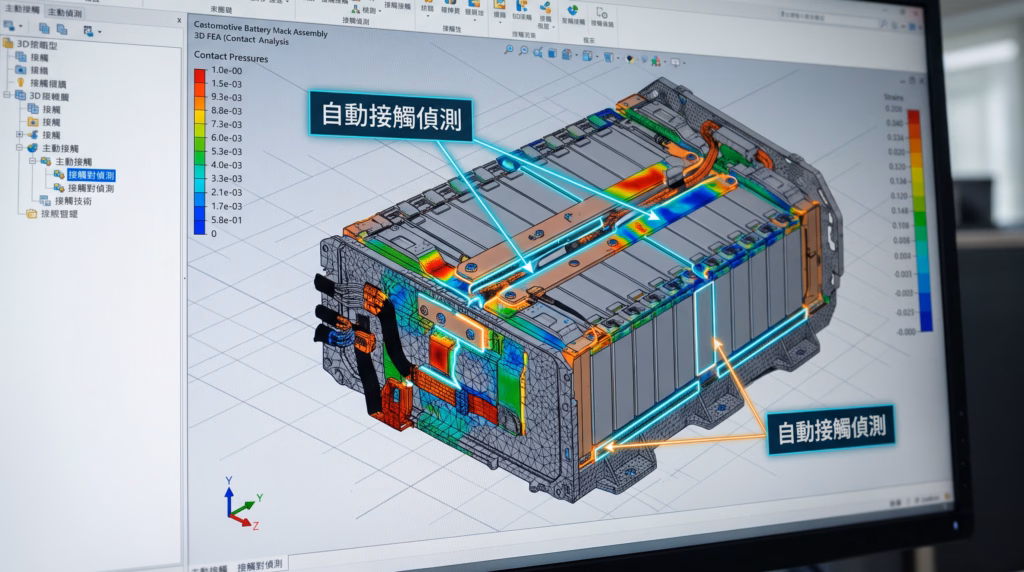
Task: Collapse the 3D assembly node with minus expander
Action: click(7, 95)
